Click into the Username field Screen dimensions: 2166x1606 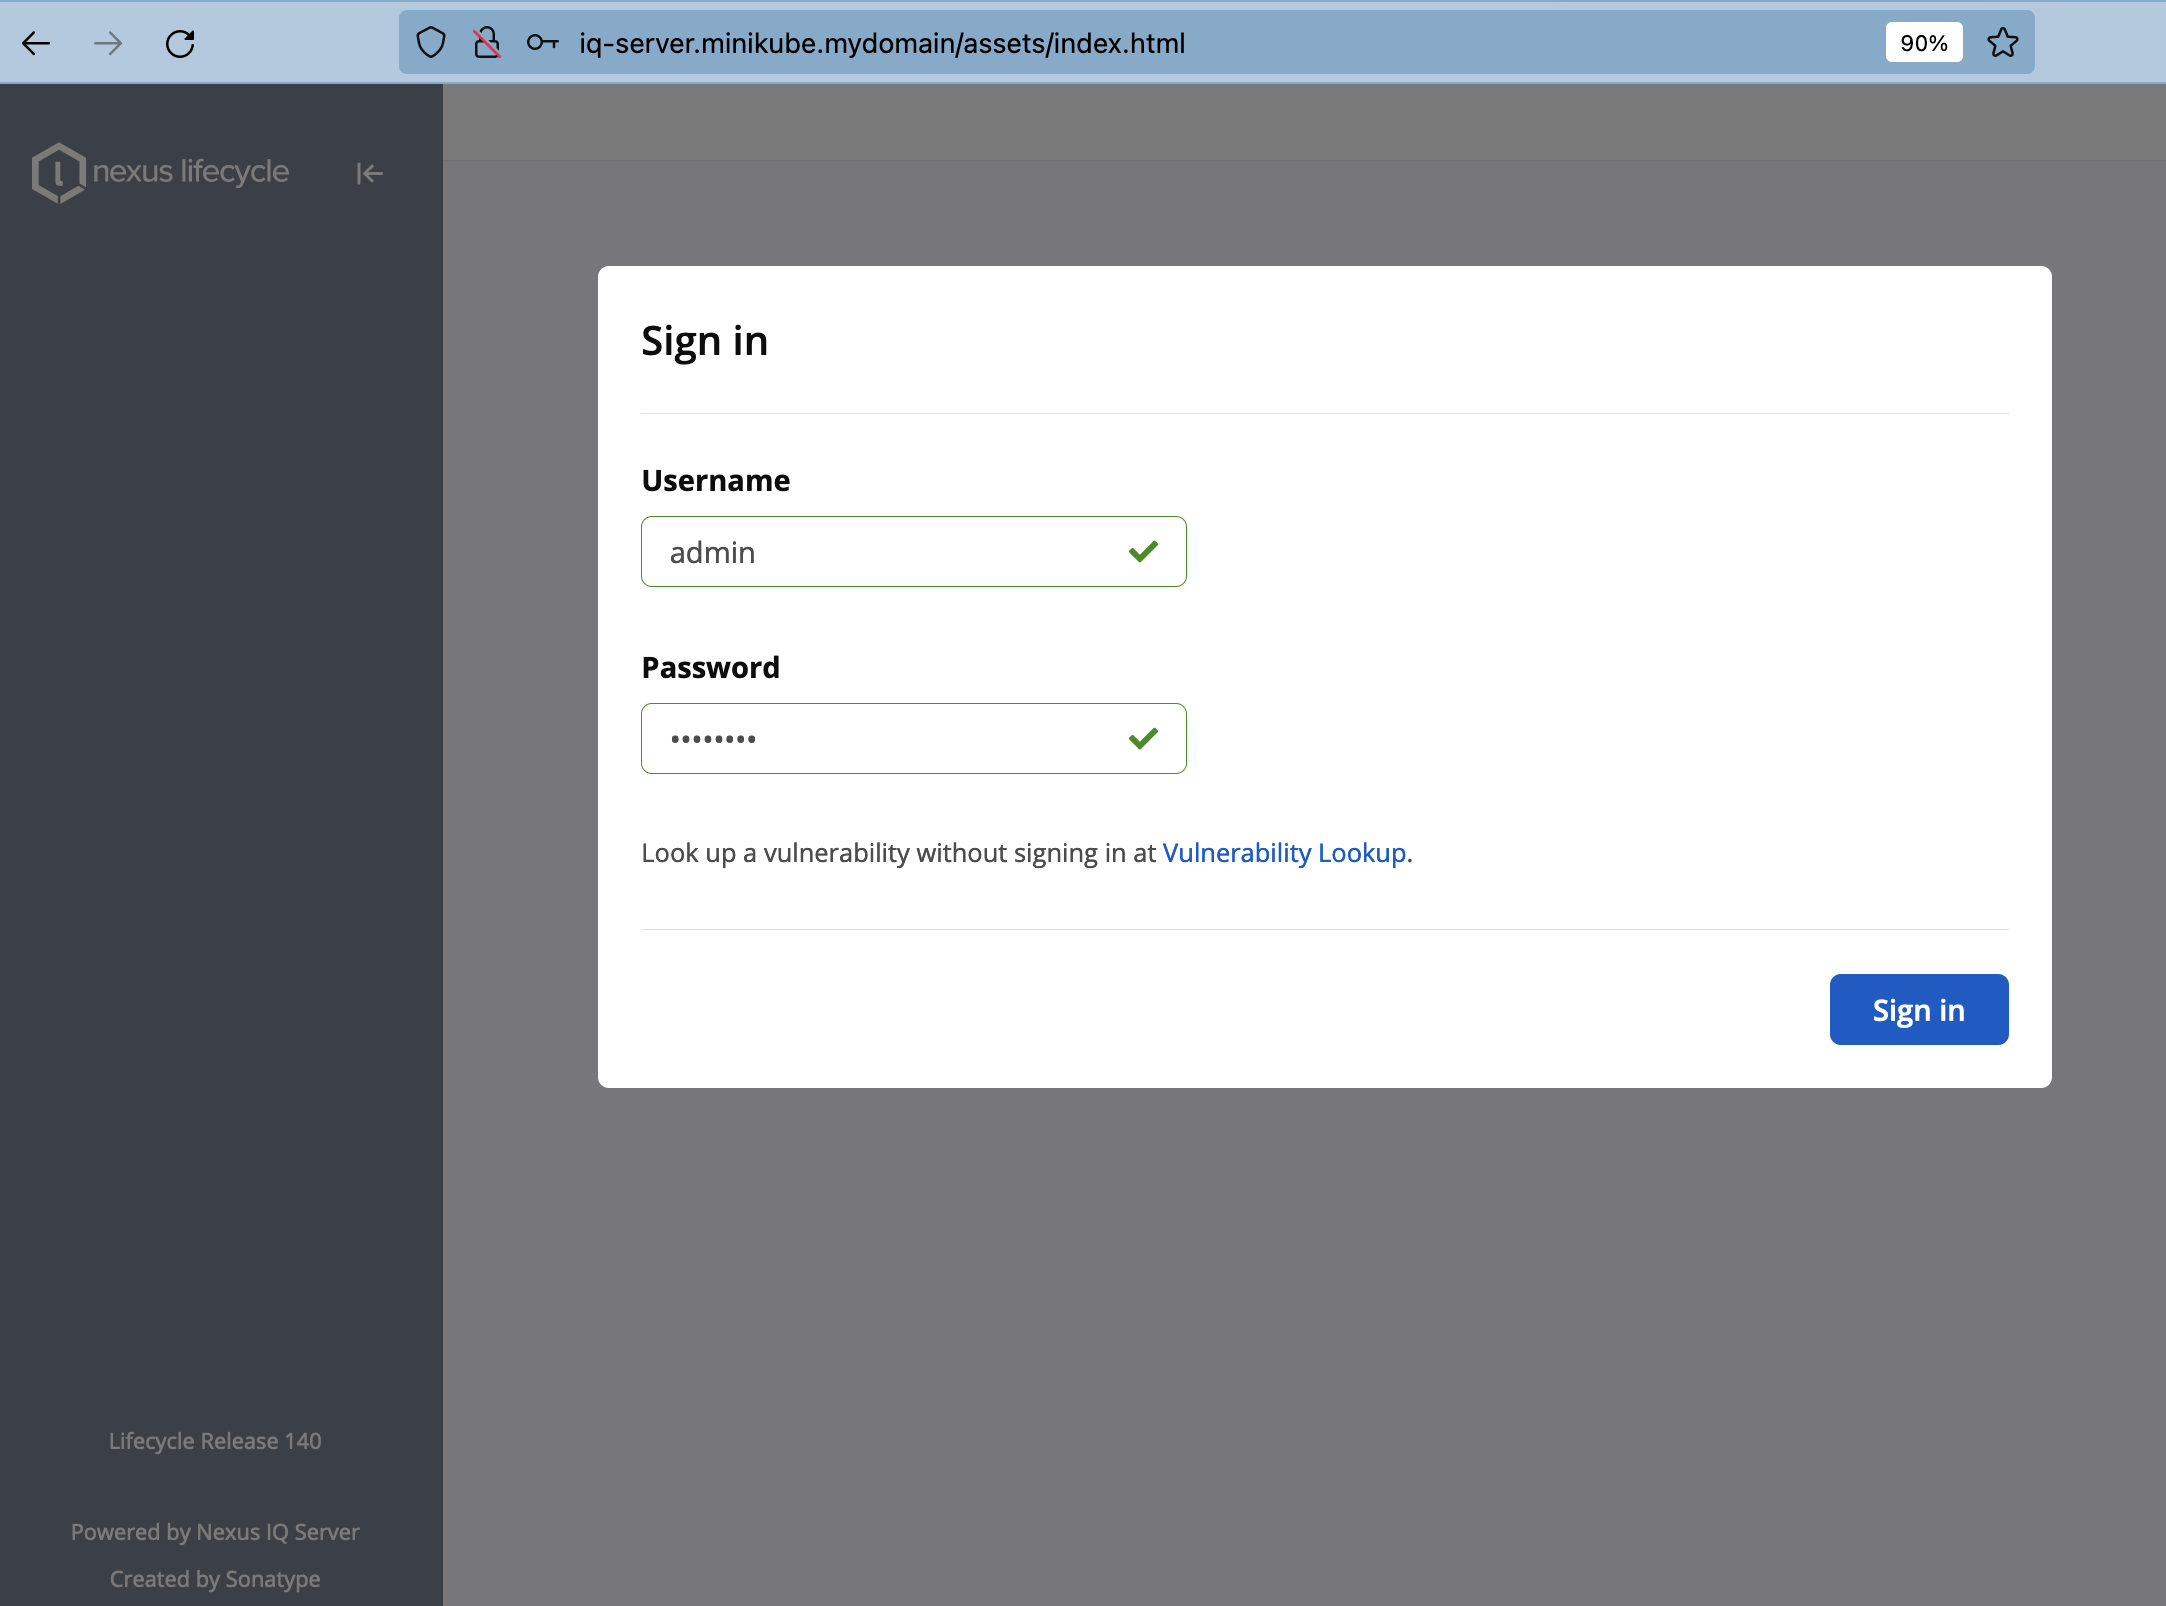(x=880, y=552)
